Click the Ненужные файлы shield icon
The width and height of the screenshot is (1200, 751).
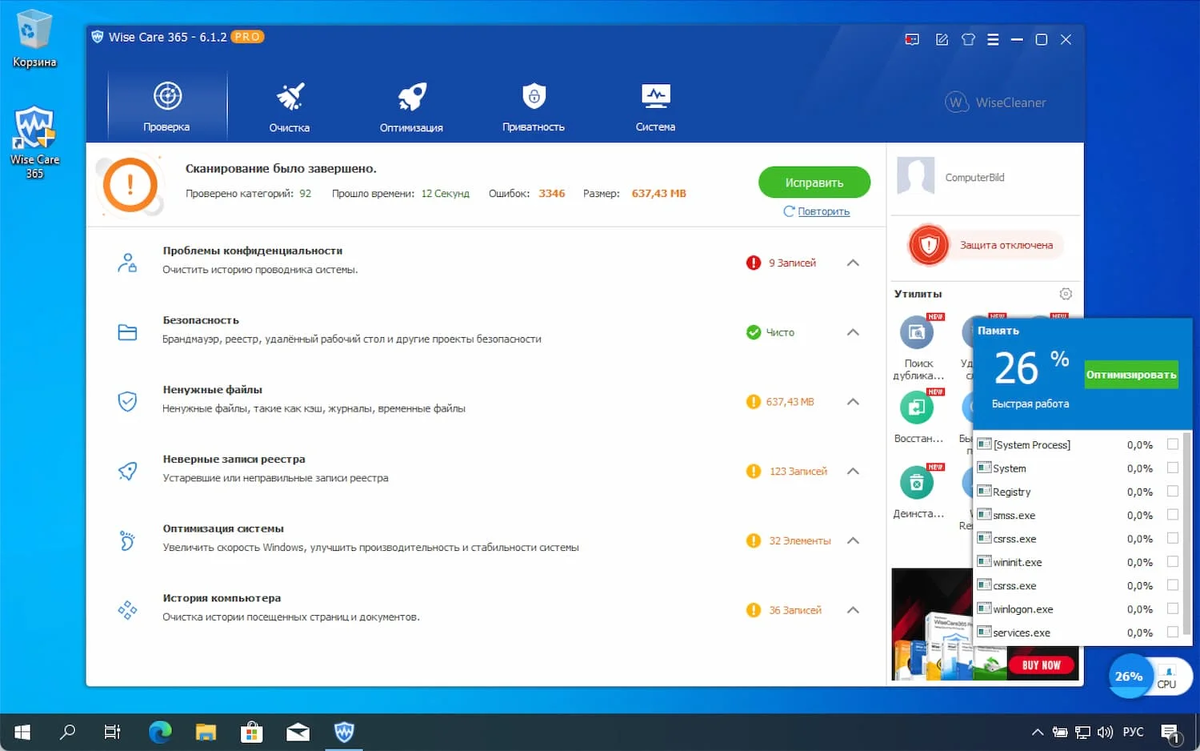tap(127, 402)
